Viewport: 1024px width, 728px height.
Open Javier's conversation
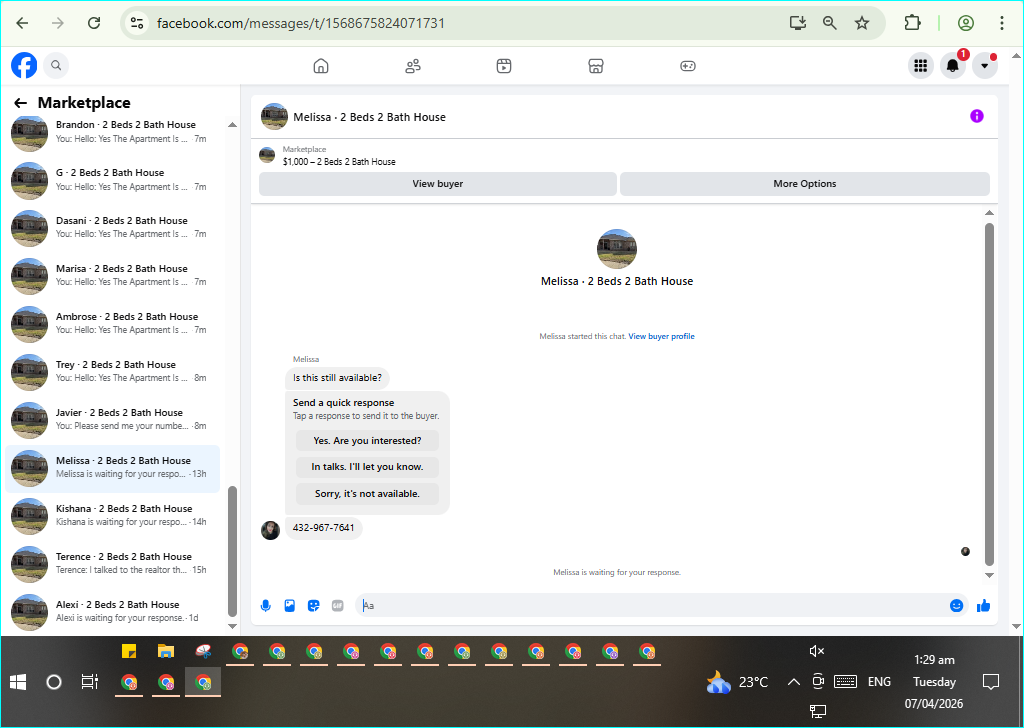(112, 419)
